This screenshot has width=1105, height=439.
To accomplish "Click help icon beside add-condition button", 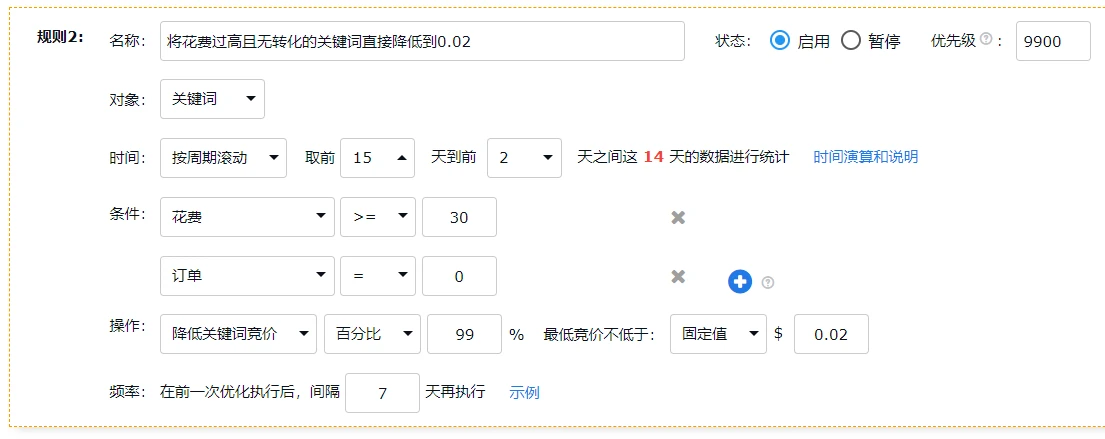I will (768, 283).
